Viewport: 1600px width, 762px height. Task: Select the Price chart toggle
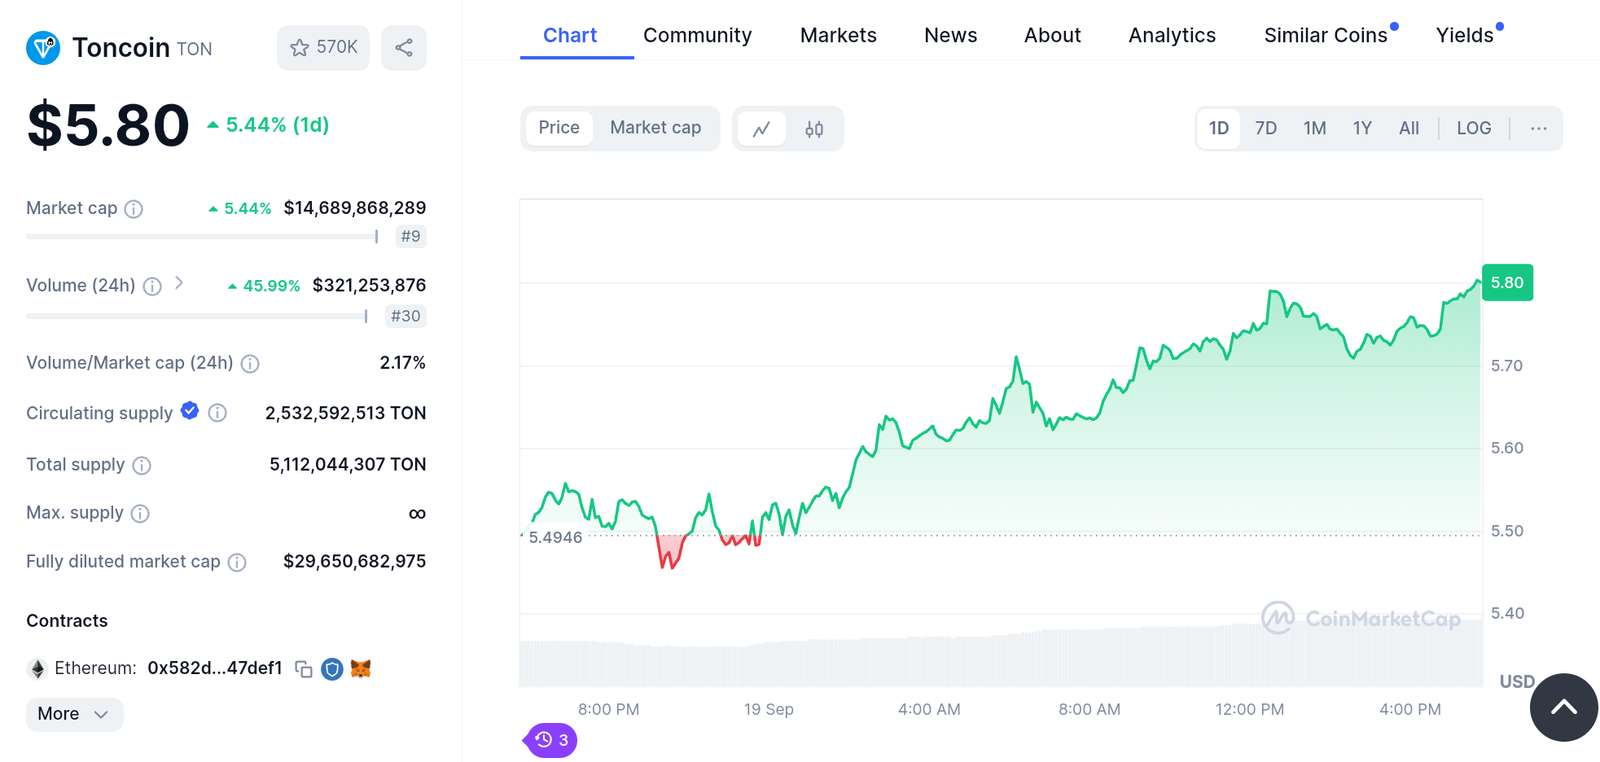[x=559, y=128]
